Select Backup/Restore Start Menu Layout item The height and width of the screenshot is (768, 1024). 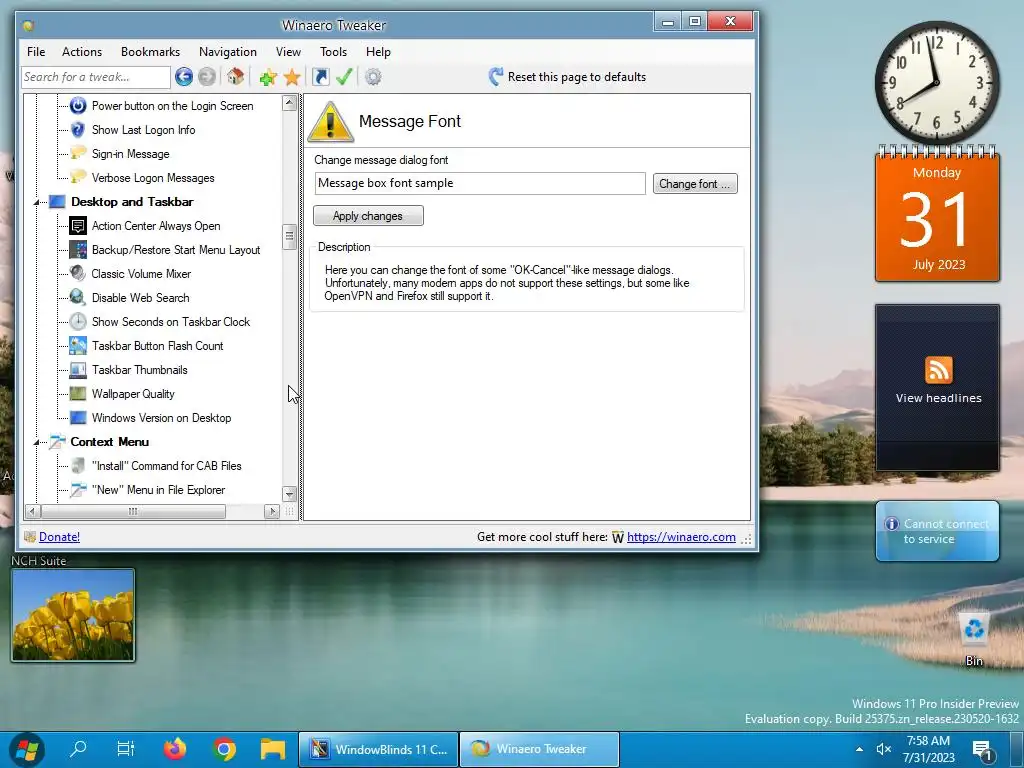[x=176, y=250]
